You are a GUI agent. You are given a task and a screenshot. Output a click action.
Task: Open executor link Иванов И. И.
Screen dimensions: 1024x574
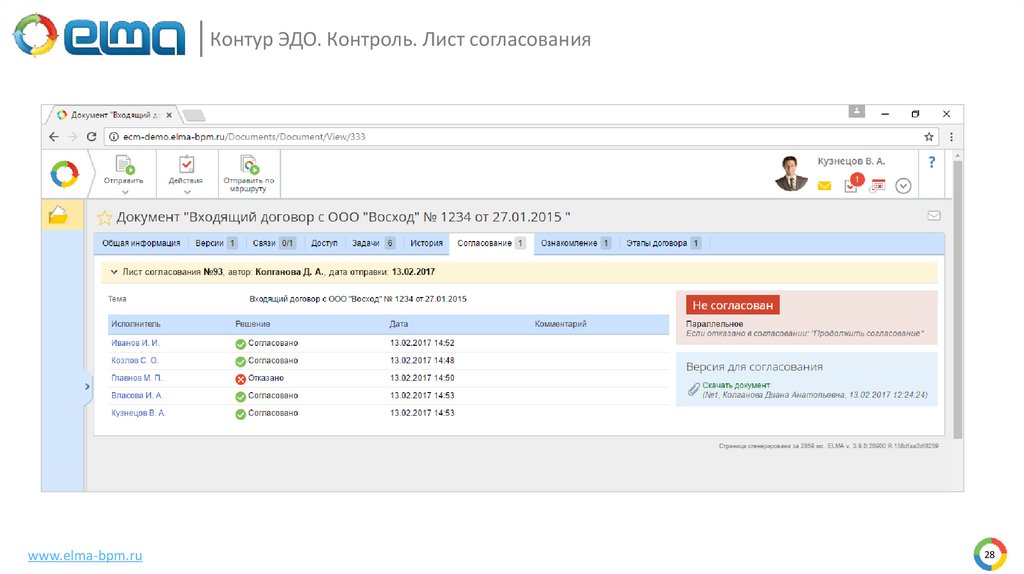tap(135, 343)
